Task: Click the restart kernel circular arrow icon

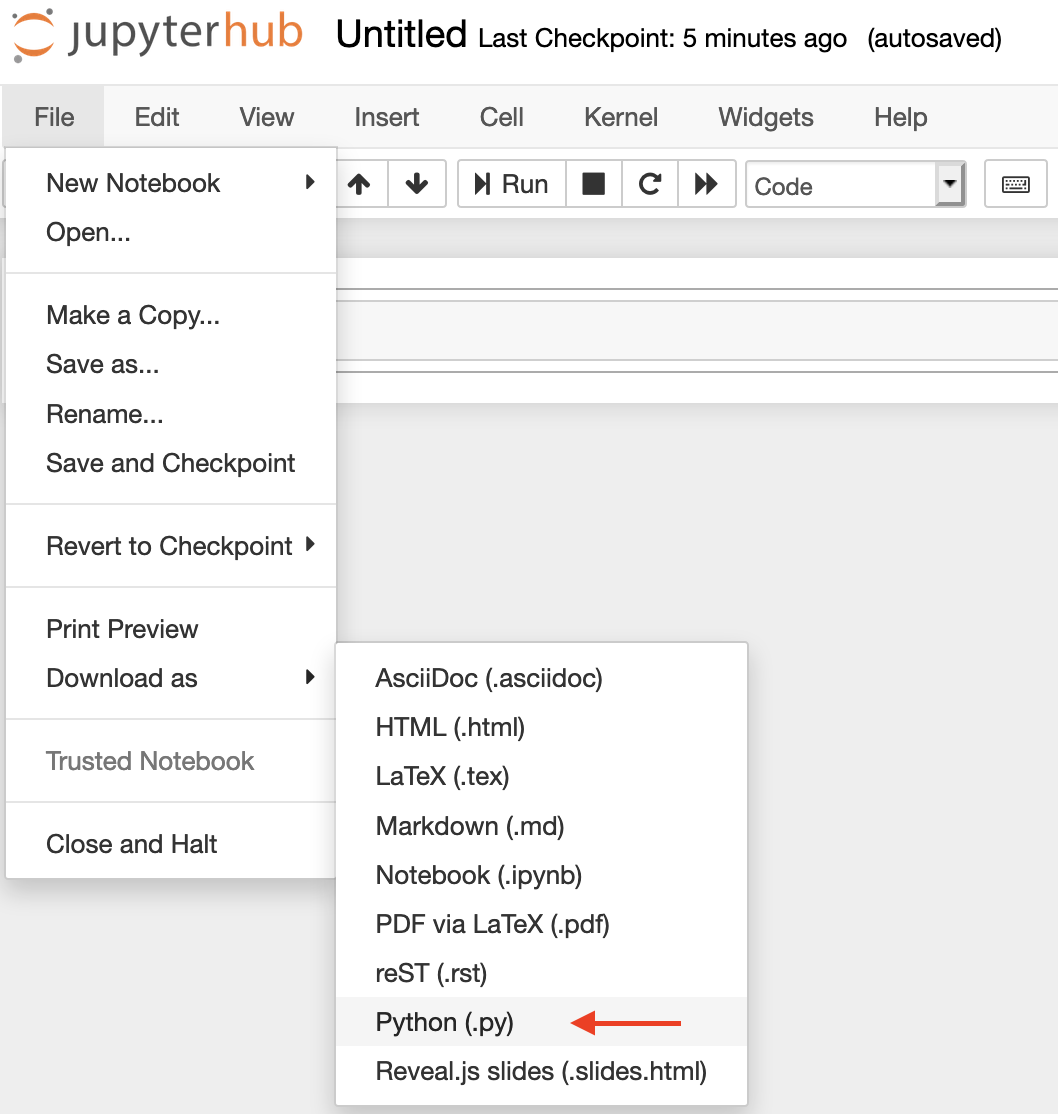Action: 649,184
